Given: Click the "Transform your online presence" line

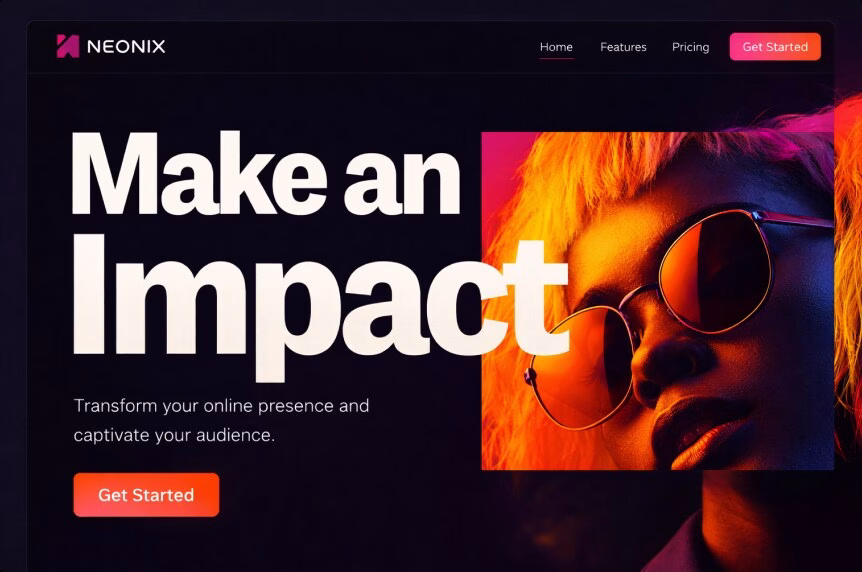Looking at the screenshot, I should (x=222, y=406).
